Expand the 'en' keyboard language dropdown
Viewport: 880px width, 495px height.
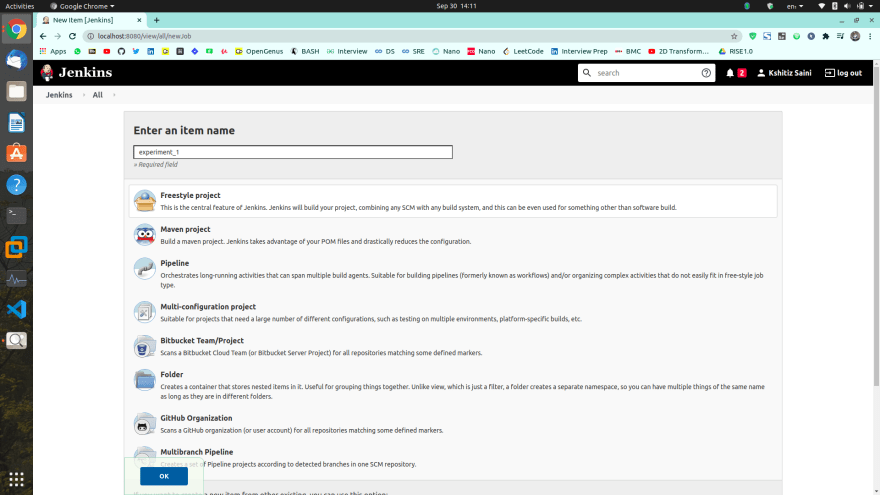click(x=795, y=6)
